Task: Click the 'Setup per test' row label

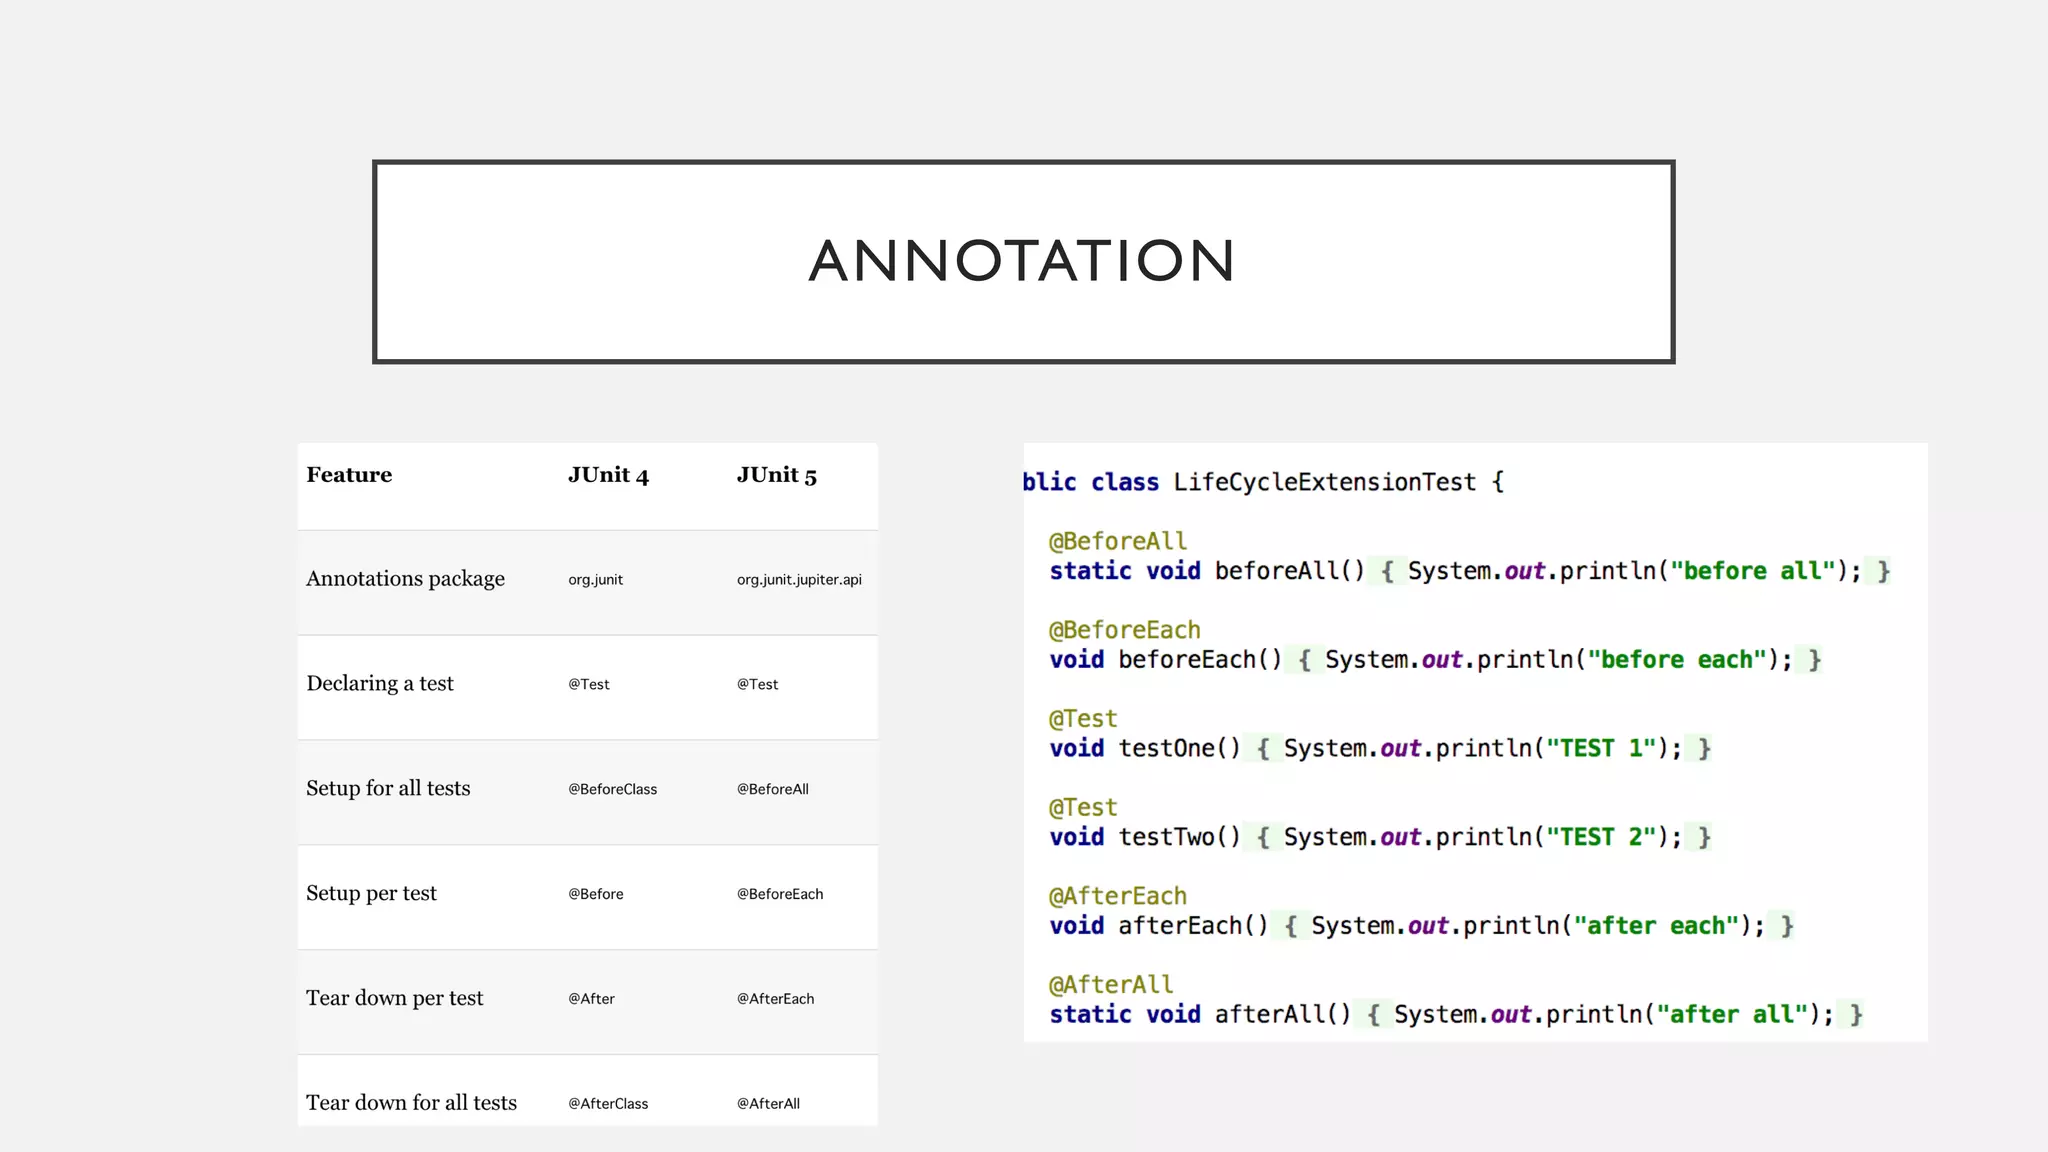Action: 371,893
